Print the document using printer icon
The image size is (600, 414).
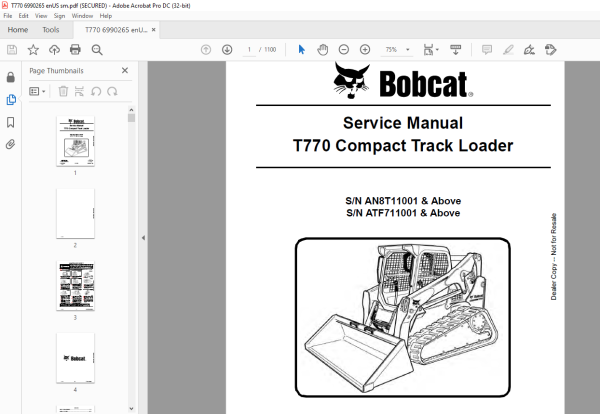(75, 50)
